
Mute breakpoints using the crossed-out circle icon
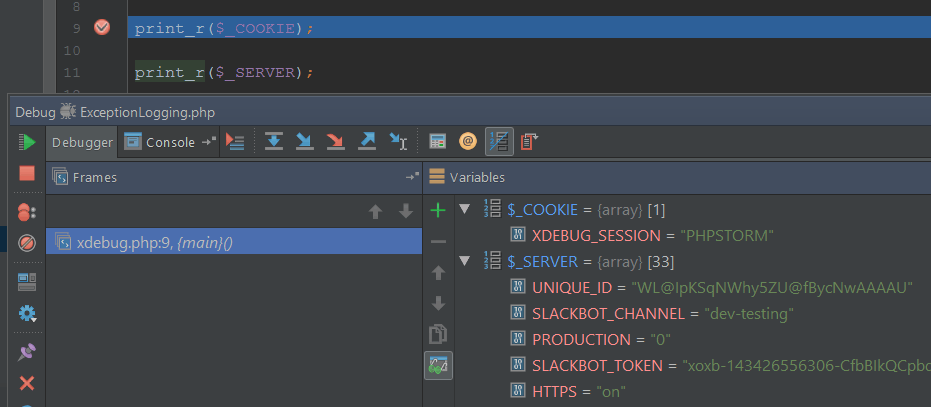[x=27, y=242]
